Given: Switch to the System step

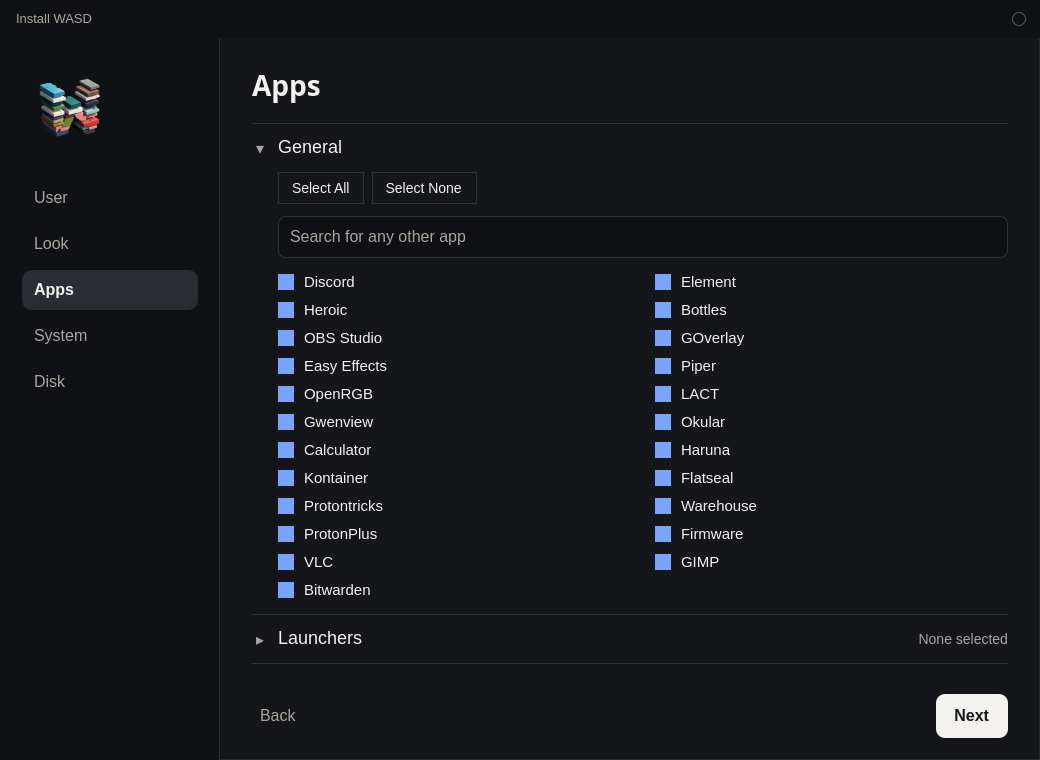Looking at the screenshot, I should tap(110, 336).
